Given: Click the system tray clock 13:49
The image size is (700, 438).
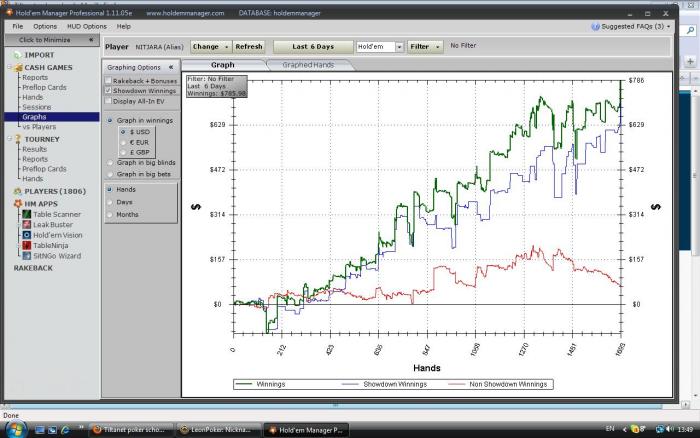Looking at the screenshot, I should pyautogui.click(x=685, y=429).
